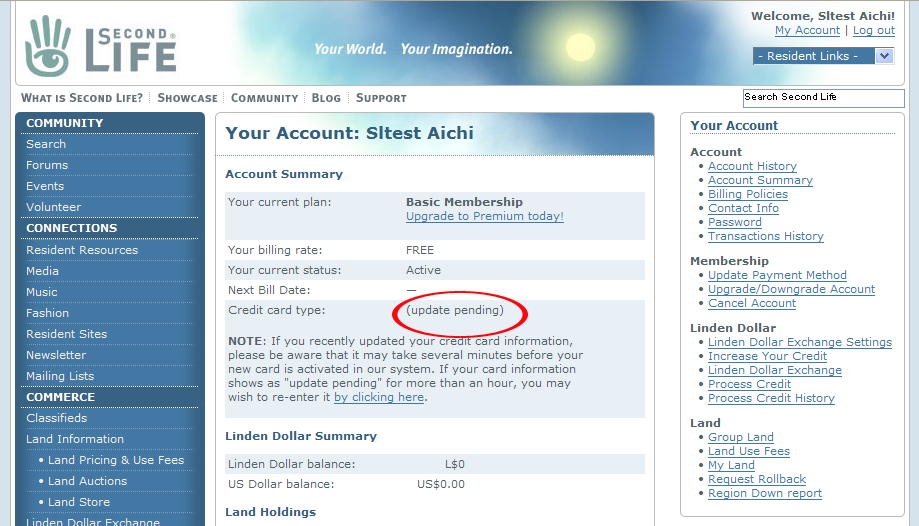The width and height of the screenshot is (919, 526).
Task: Click the Second Life hand logo
Action: click(48, 45)
